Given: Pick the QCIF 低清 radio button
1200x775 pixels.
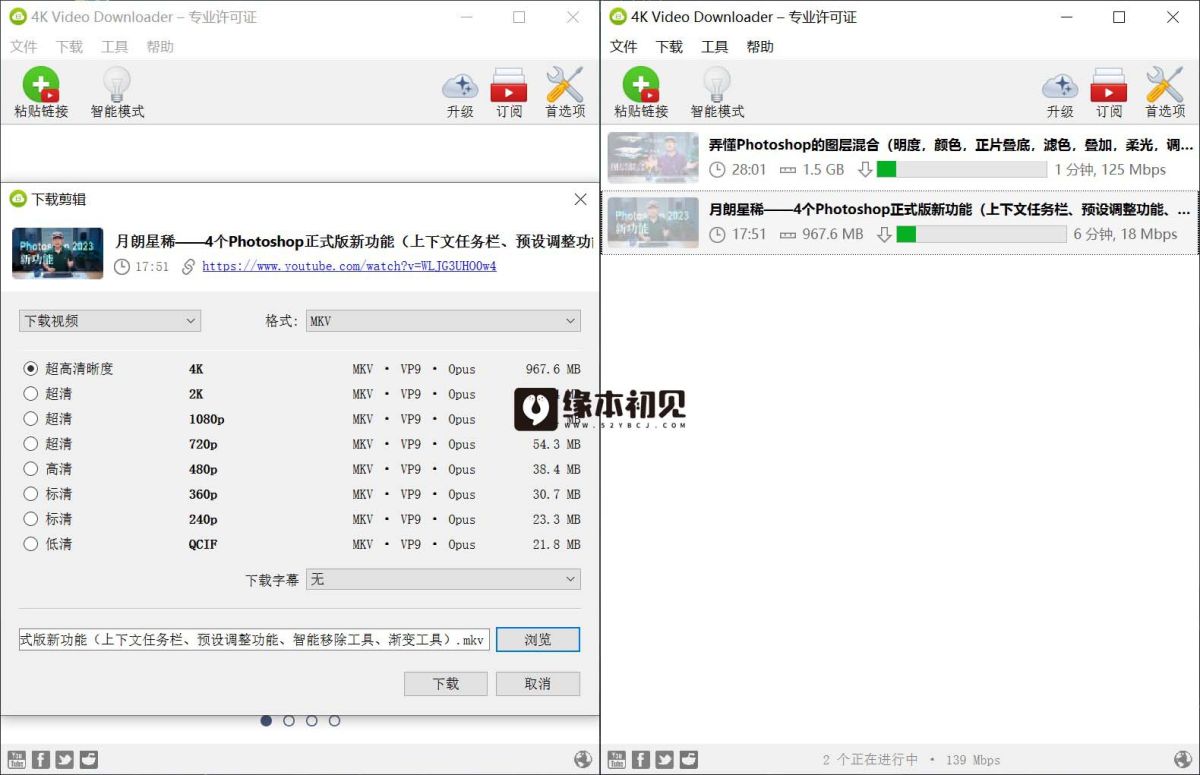Looking at the screenshot, I should tap(31, 544).
